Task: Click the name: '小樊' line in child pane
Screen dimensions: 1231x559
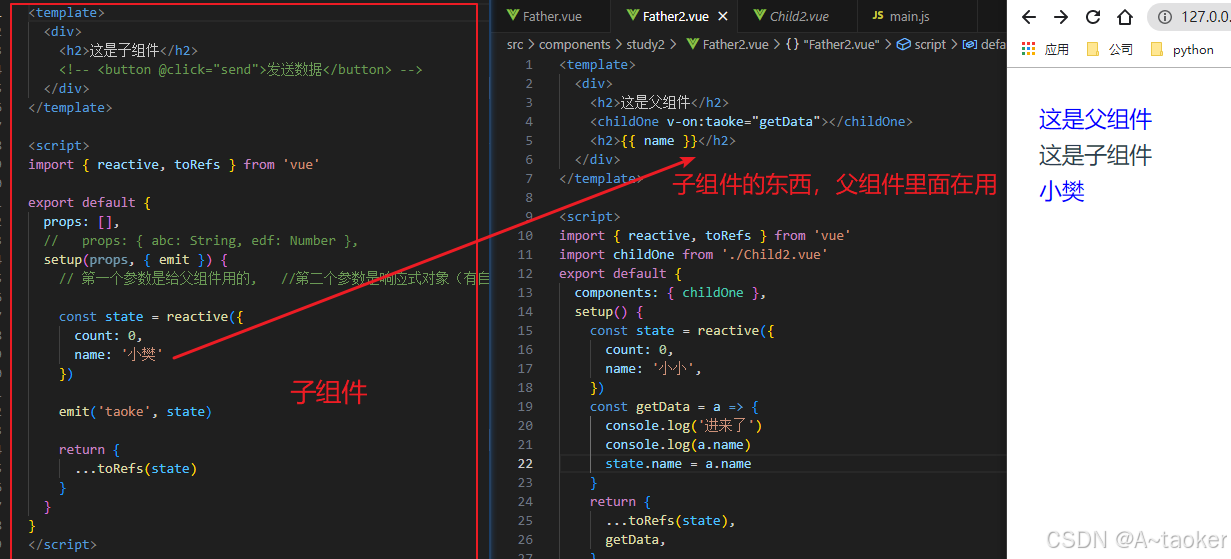Action: (118, 354)
